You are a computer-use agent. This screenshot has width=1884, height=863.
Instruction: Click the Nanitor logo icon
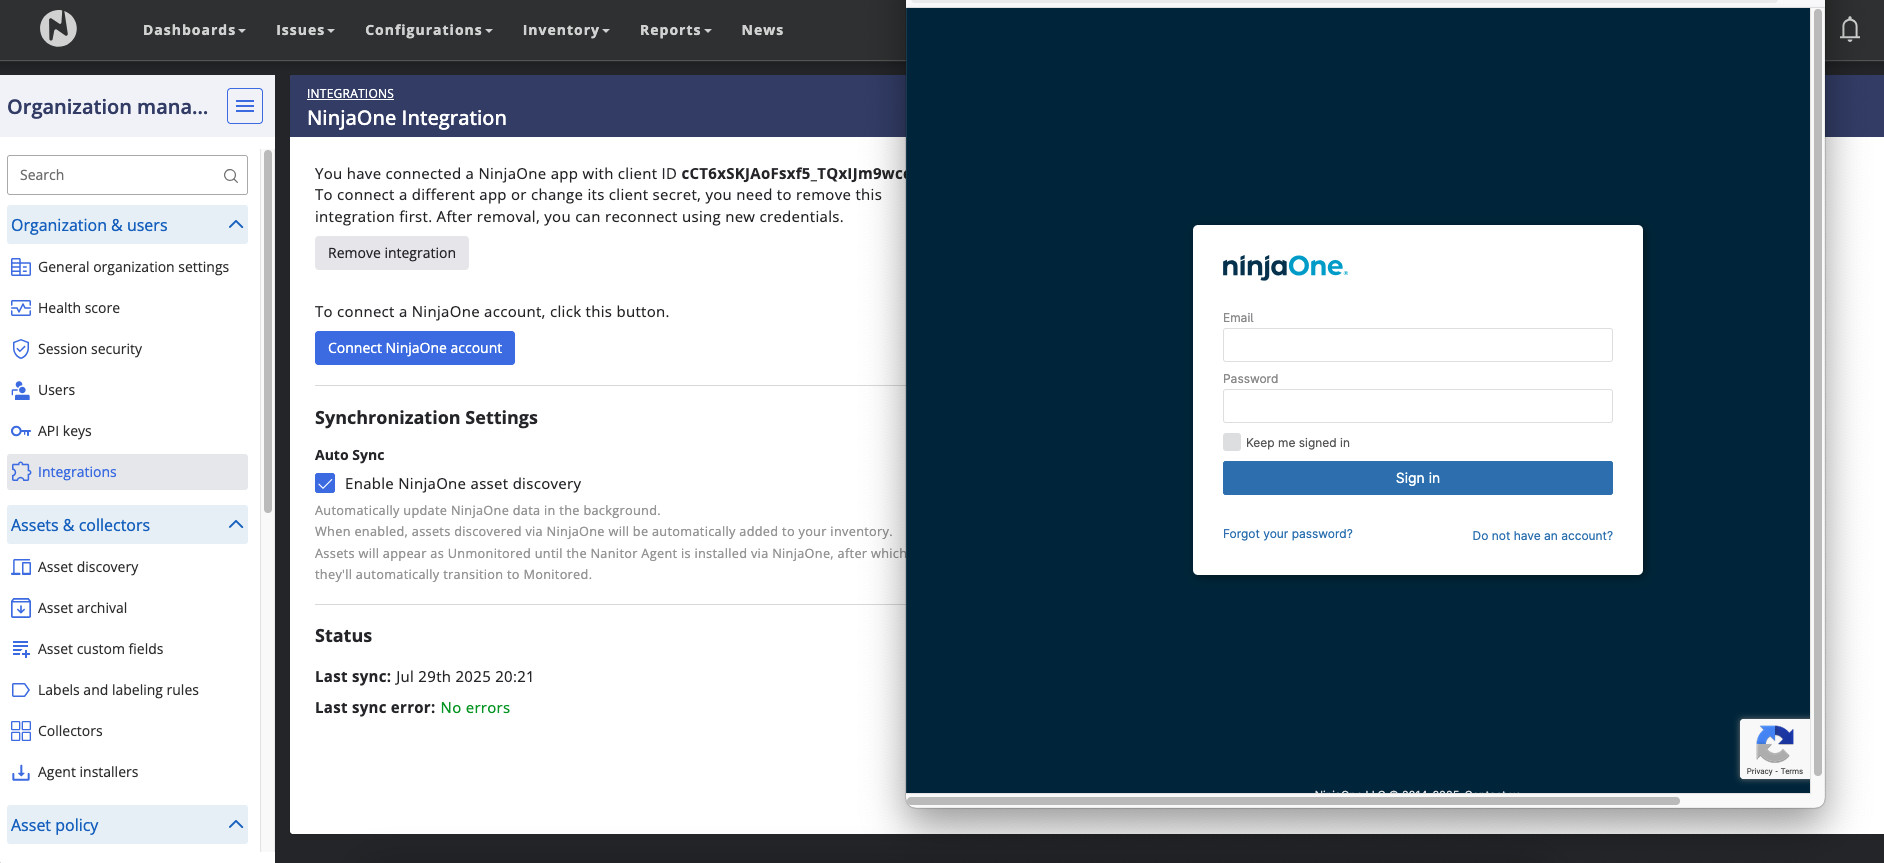coord(58,28)
